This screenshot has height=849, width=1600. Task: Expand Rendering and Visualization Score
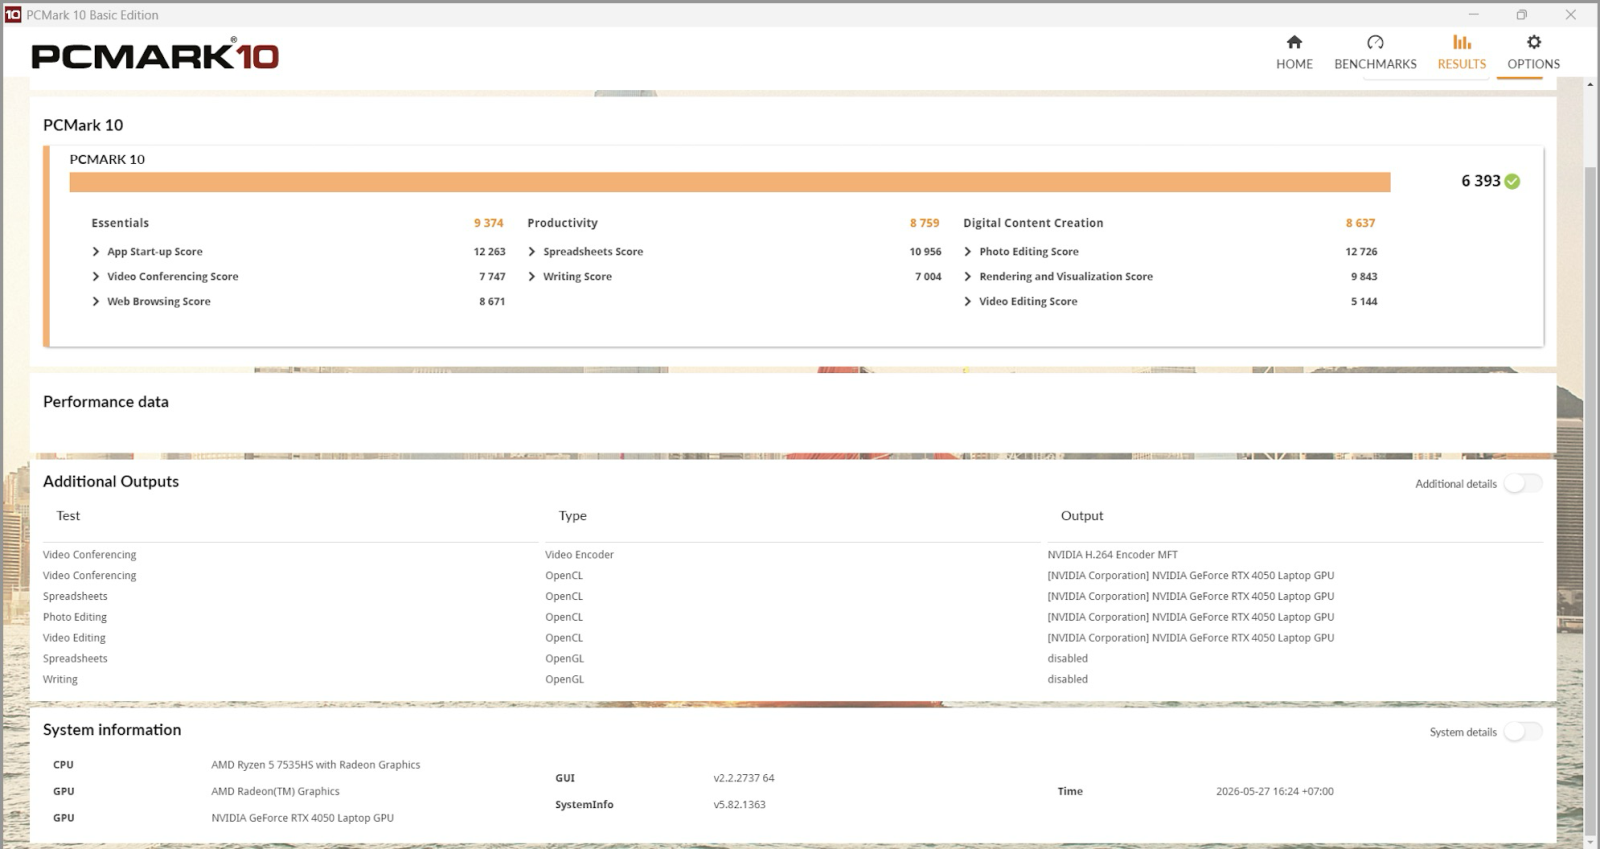968,277
